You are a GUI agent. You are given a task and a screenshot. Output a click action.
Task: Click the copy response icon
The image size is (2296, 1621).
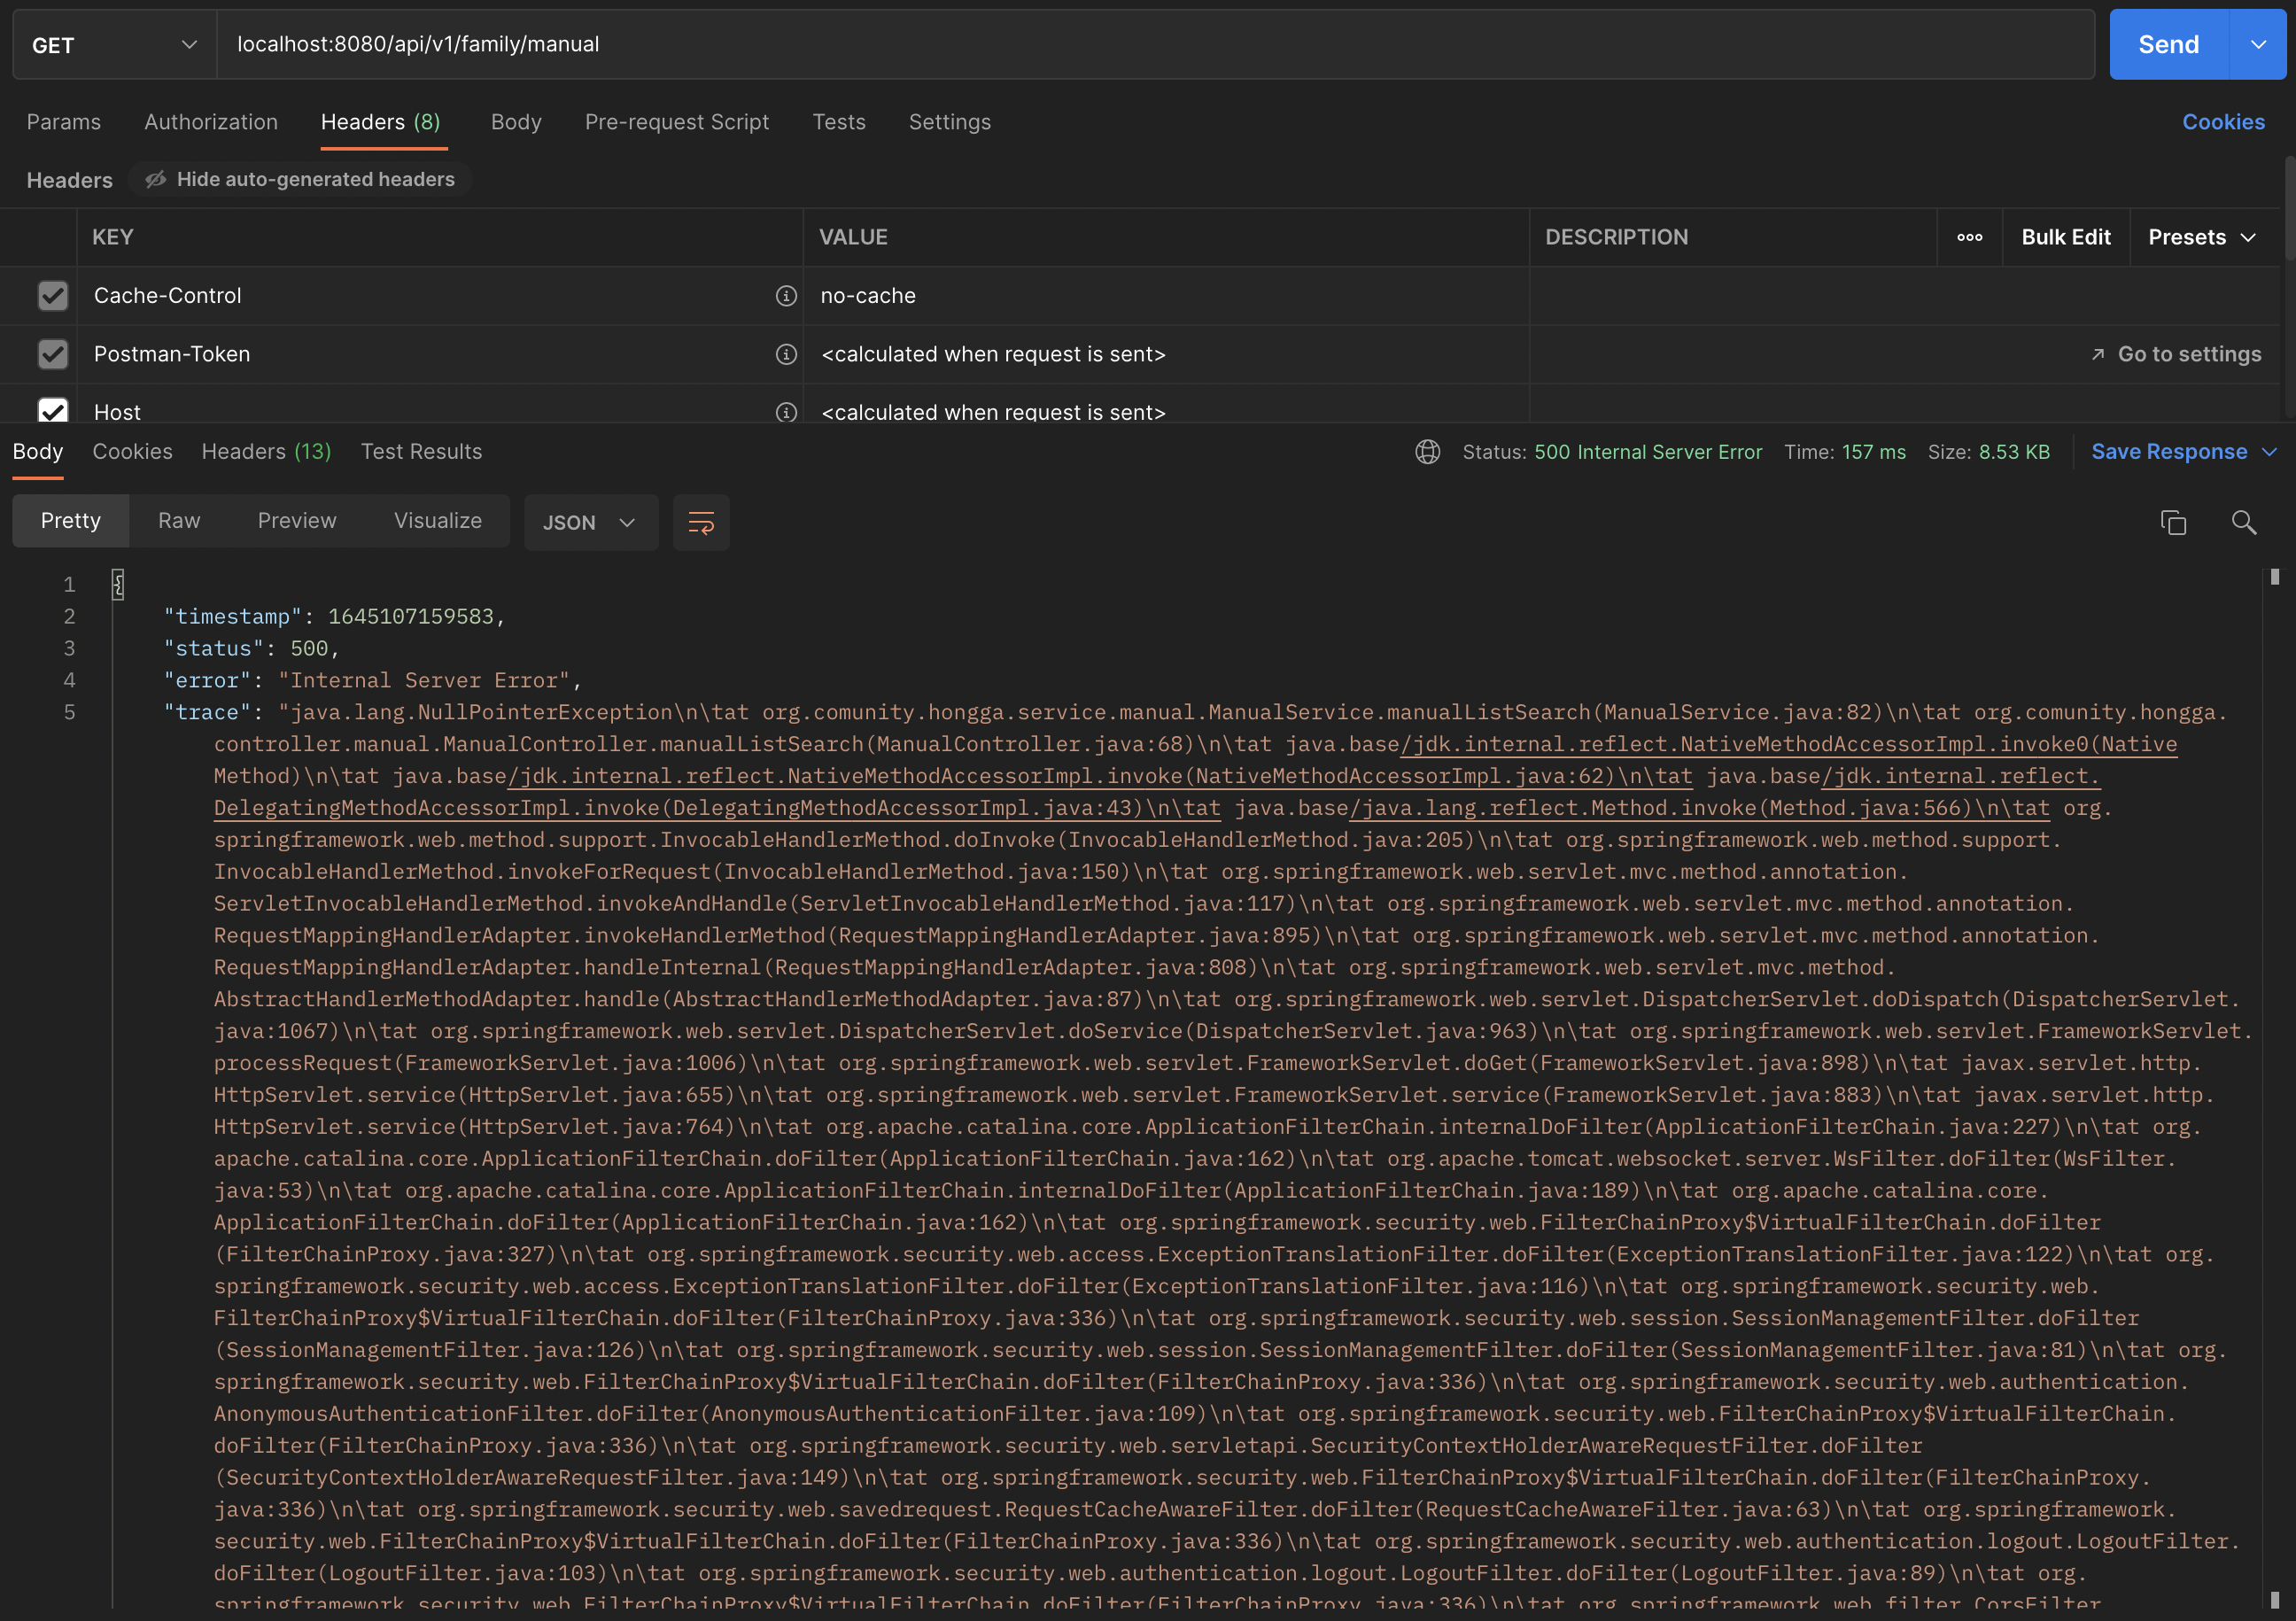2172,522
